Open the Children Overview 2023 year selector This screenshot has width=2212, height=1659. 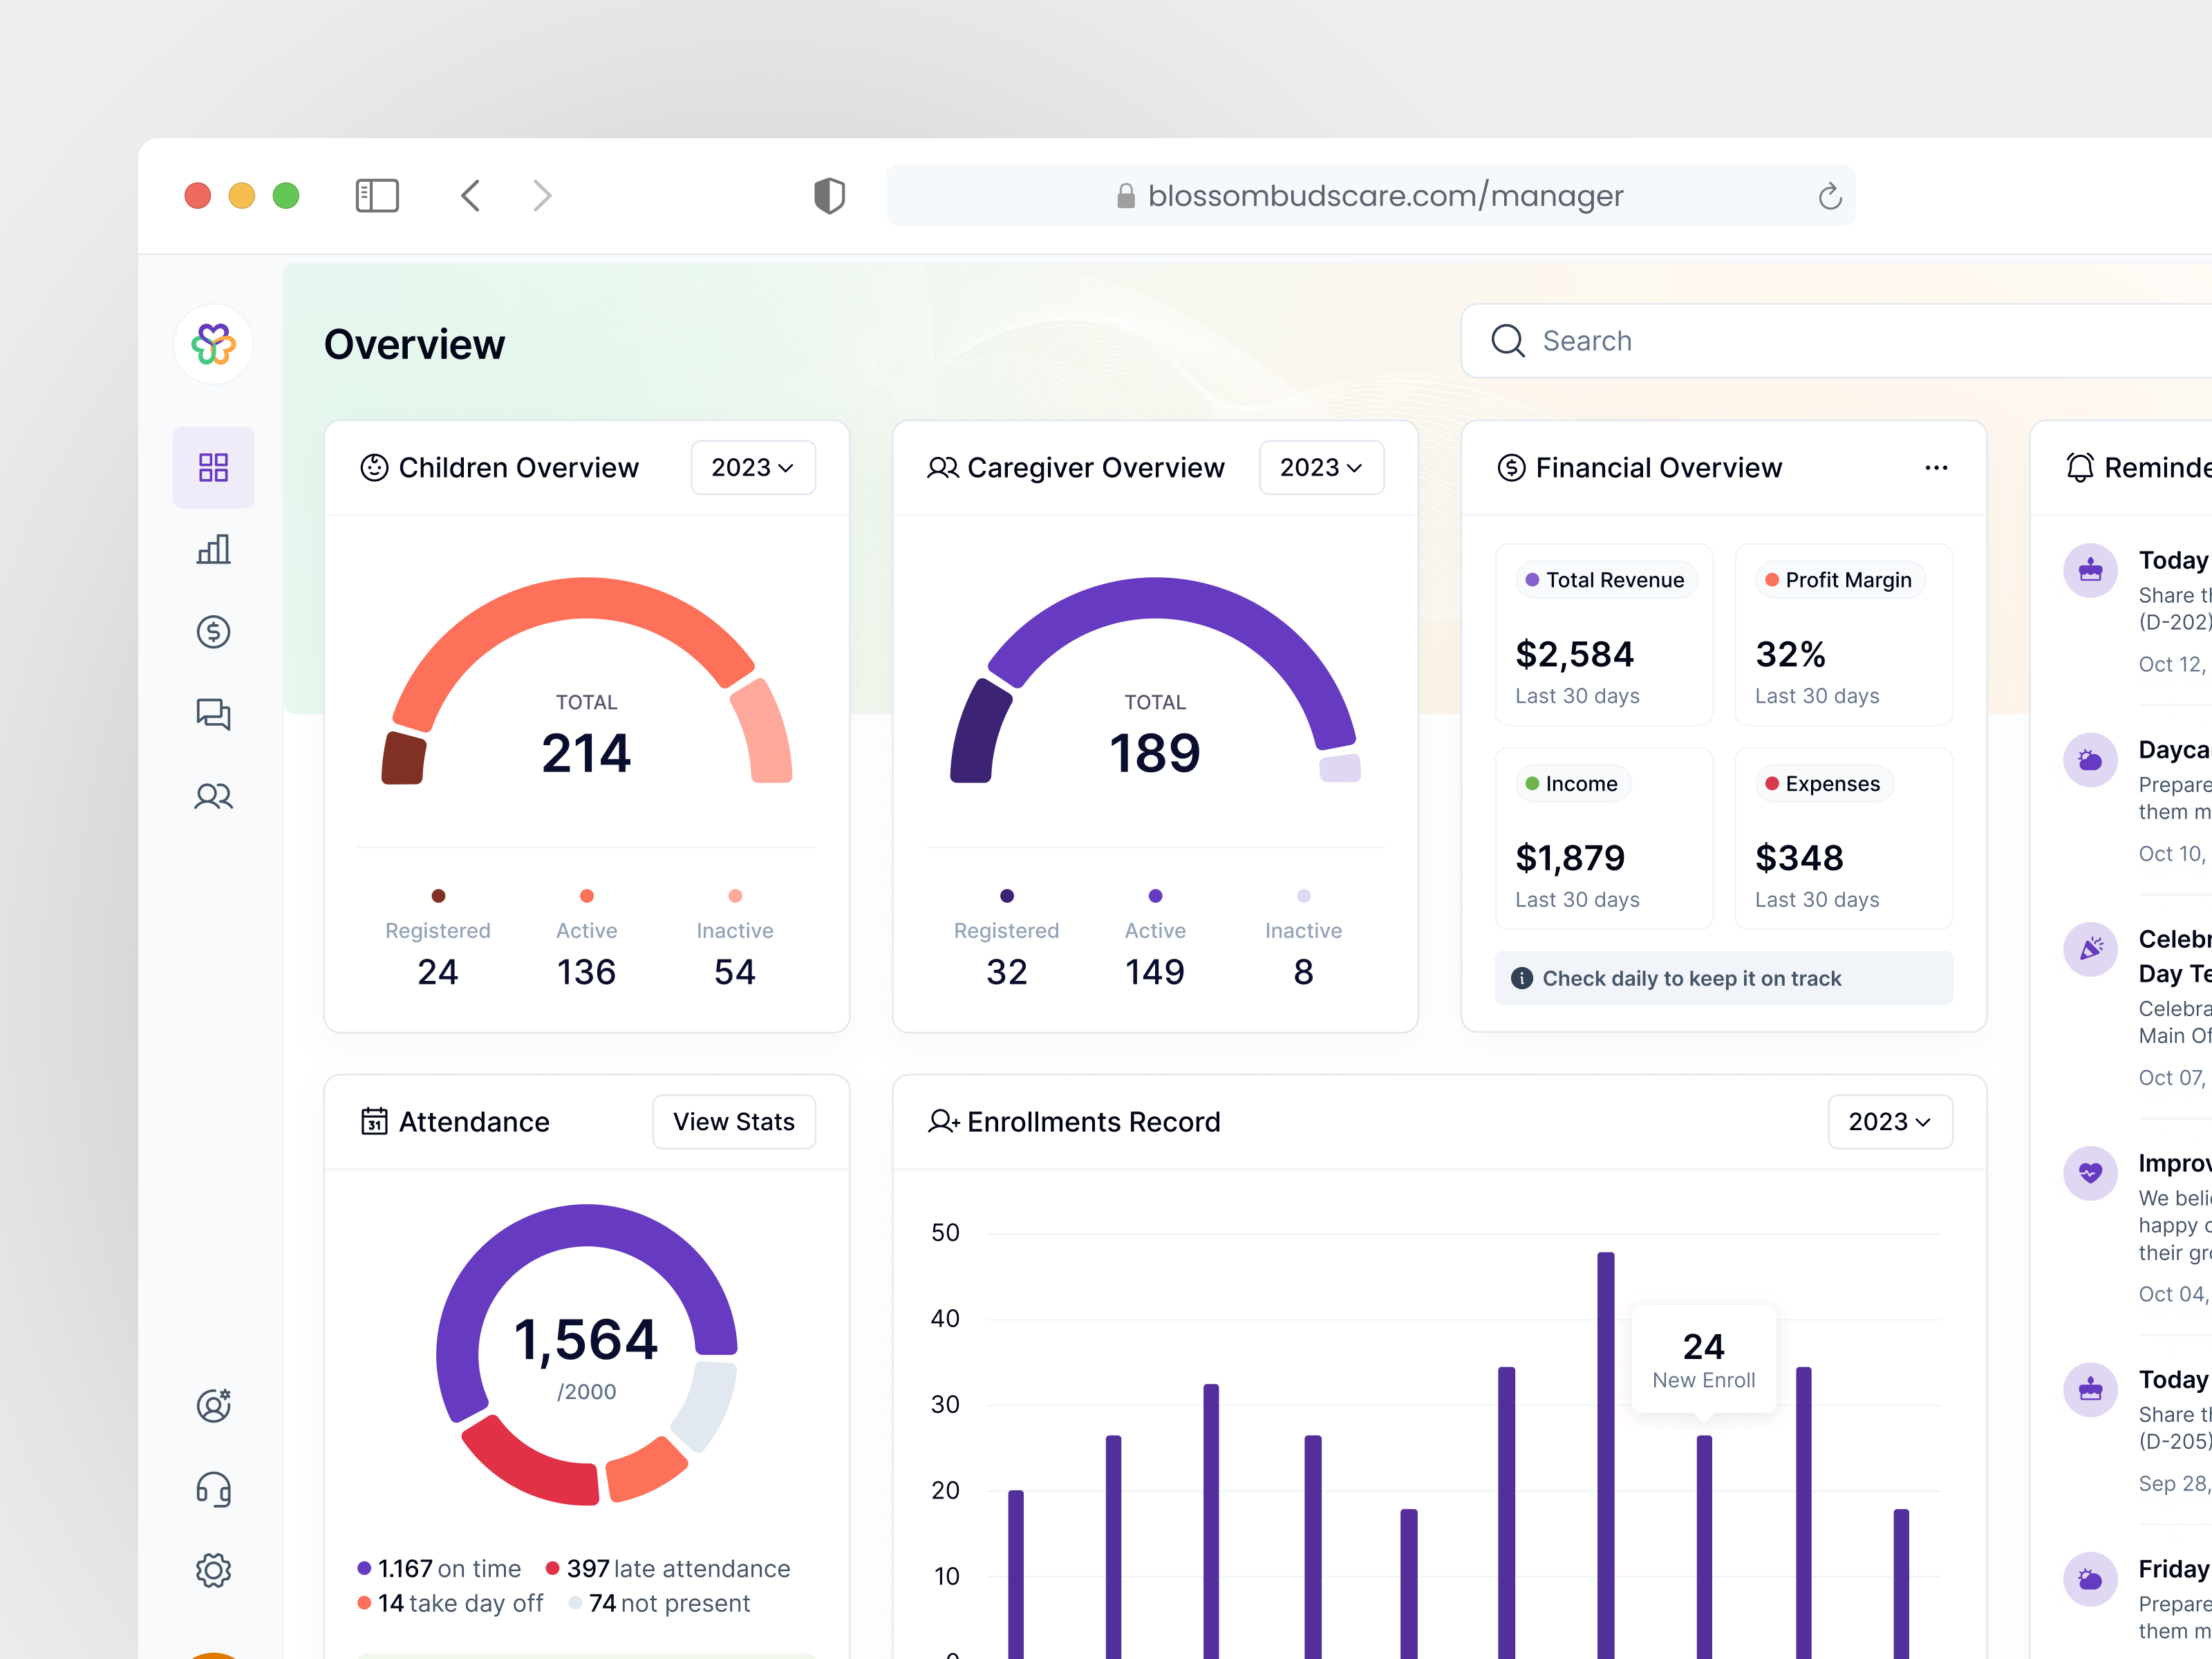click(752, 467)
